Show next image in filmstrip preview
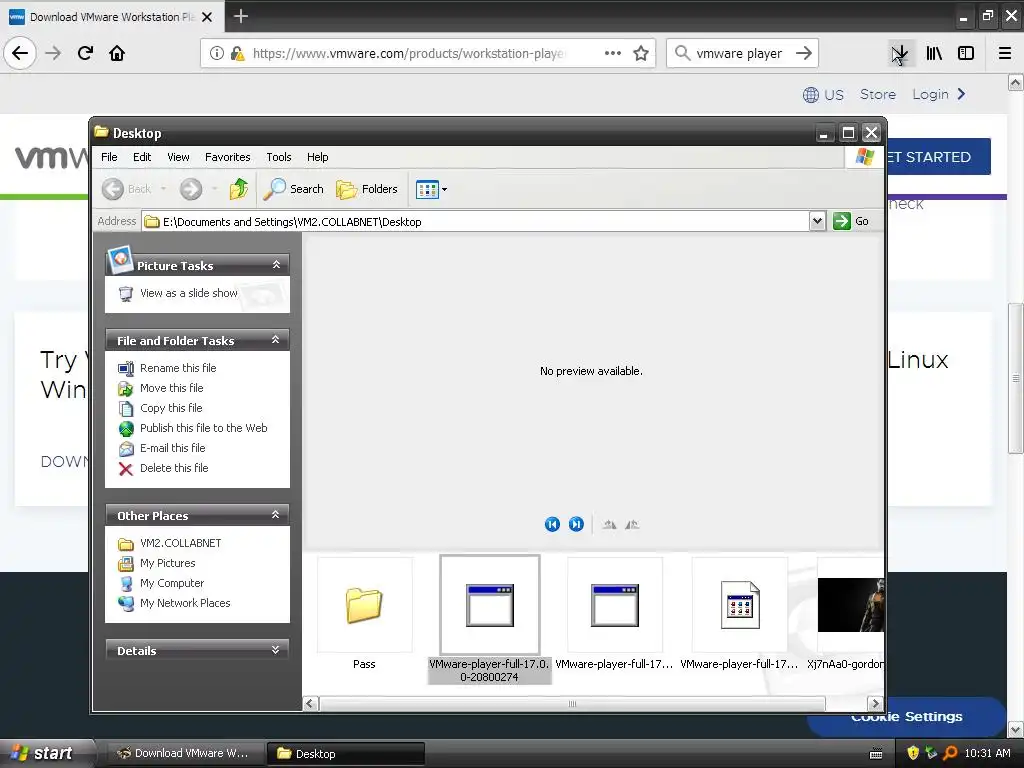Image resolution: width=1024 pixels, height=768 pixels. tap(576, 524)
